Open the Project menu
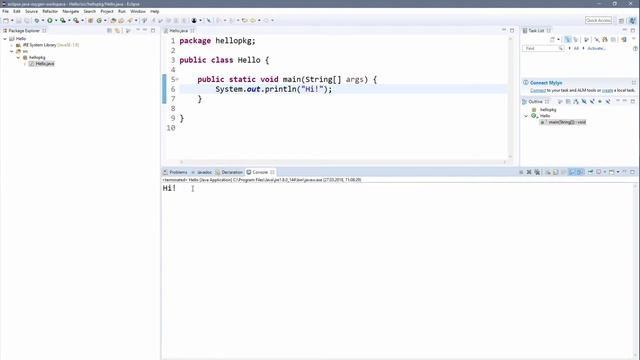 tap(107, 11)
